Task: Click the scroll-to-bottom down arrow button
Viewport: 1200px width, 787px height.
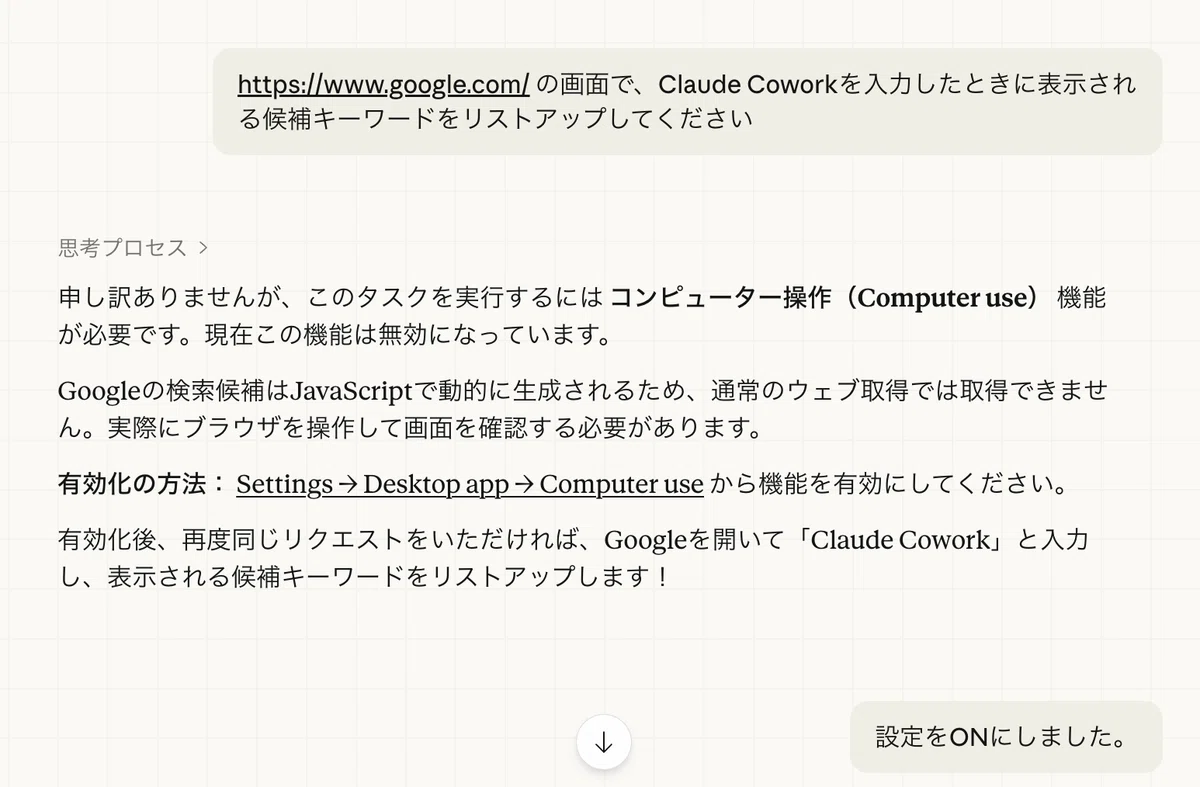Action: point(603,742)
